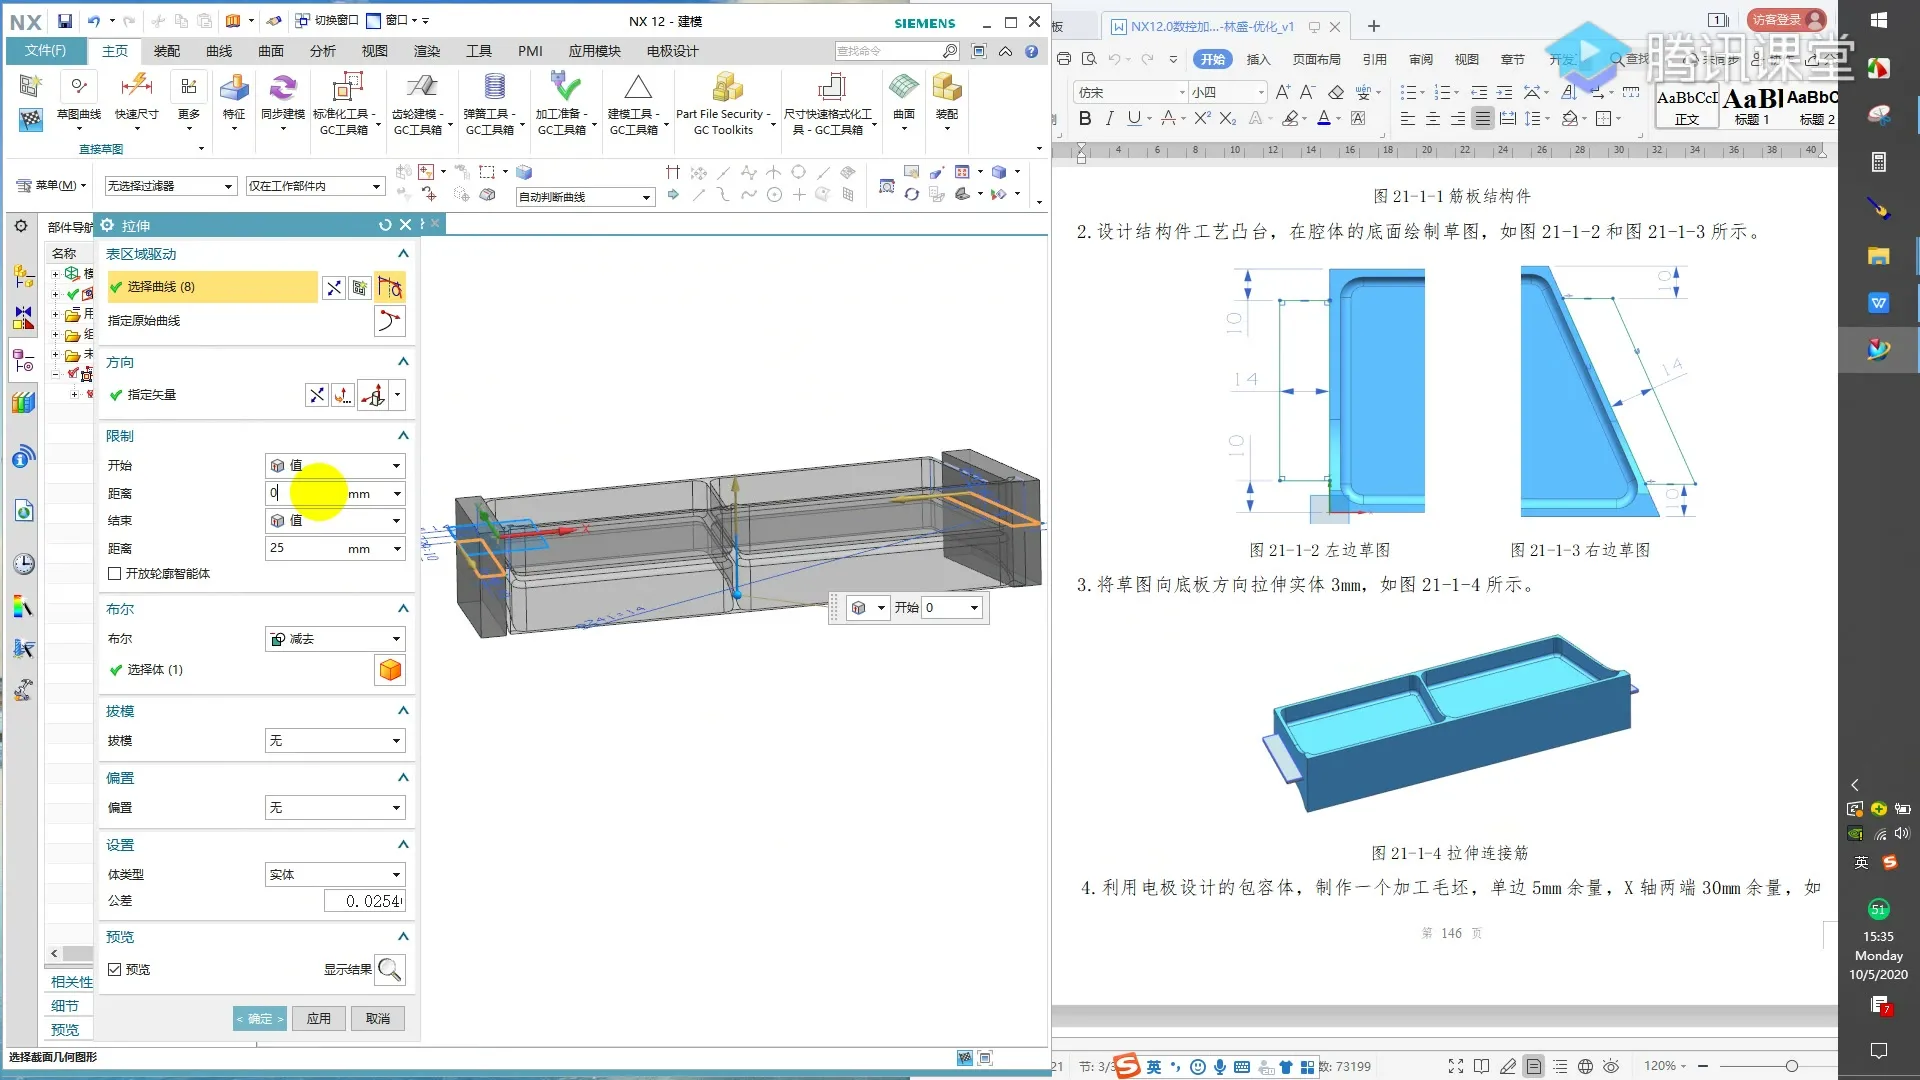
Task: Toggle the Preview checkbox
Action: 115,969
